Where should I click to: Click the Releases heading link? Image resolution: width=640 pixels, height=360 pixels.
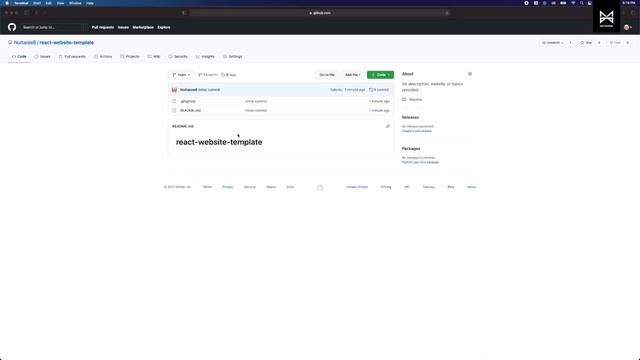click(x=410, y=117)
